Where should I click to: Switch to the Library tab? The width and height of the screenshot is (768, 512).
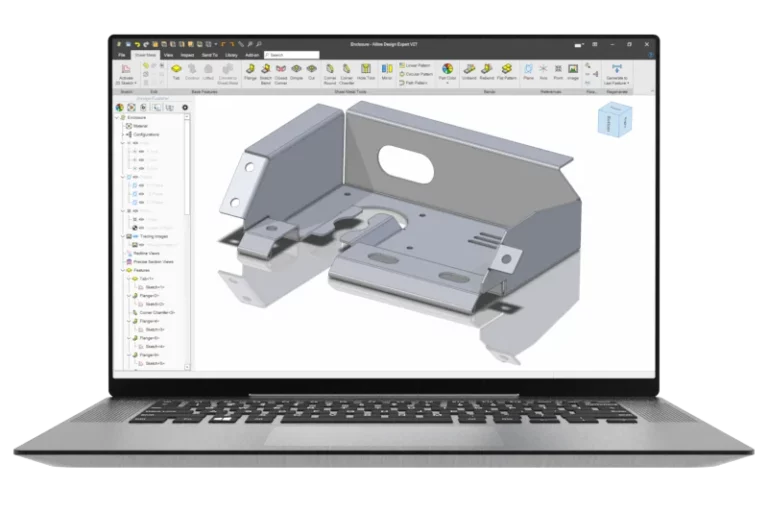[231, 55]
